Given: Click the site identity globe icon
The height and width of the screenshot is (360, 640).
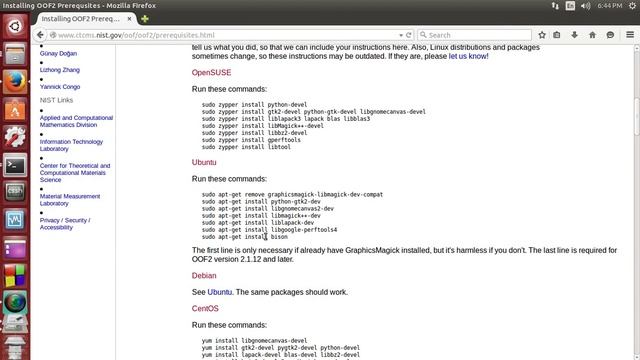Looking at the screenshot, I should 53,35.
